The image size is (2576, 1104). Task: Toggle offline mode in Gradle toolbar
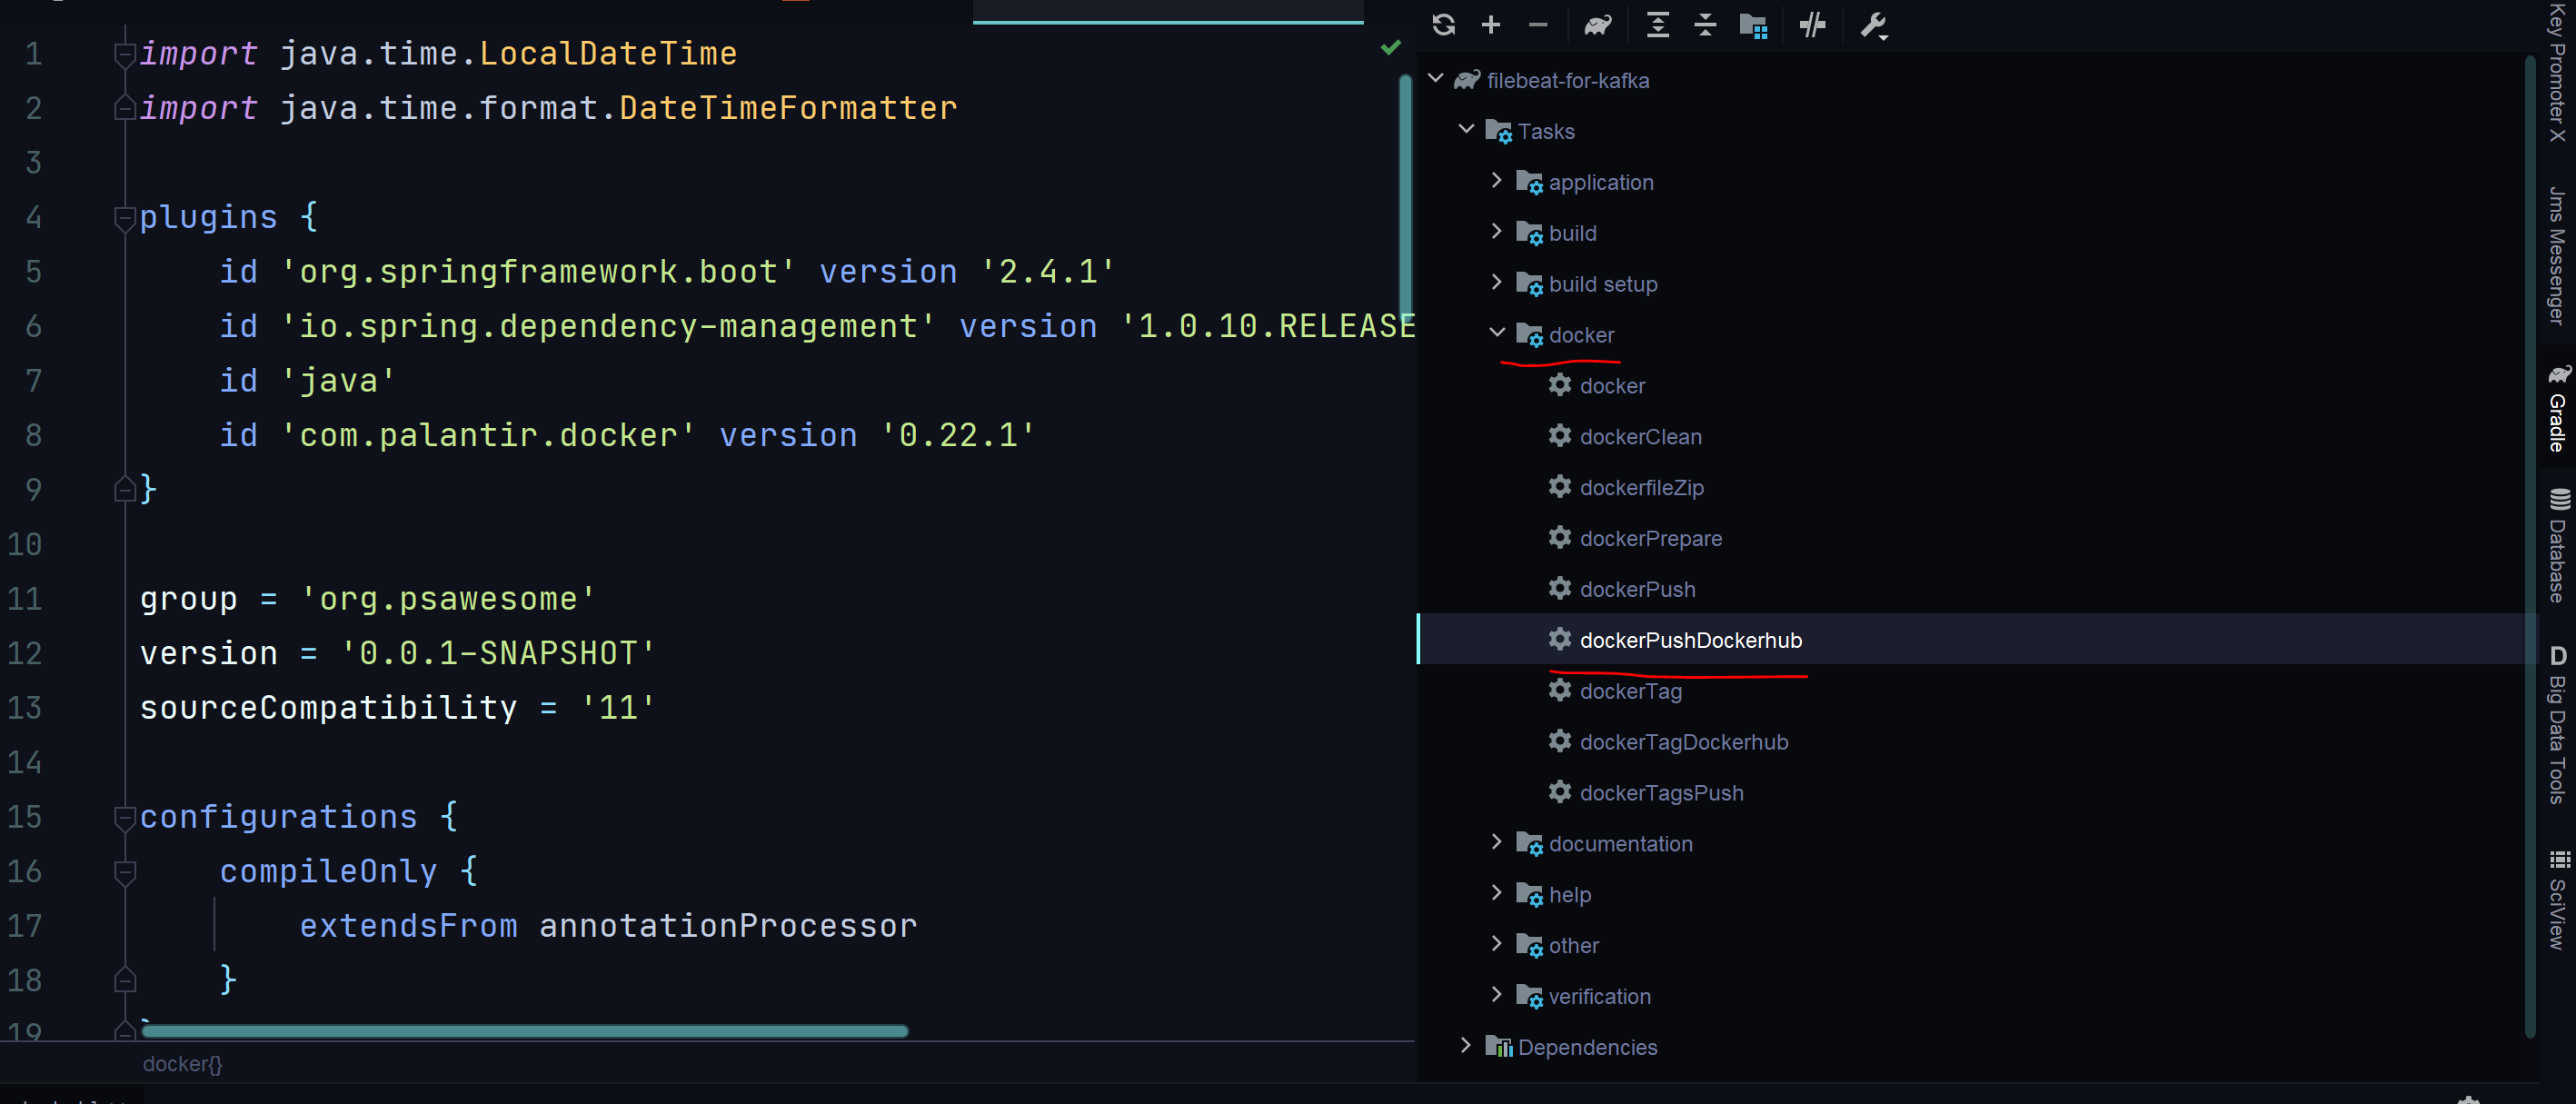click(x=1811, y=25)
